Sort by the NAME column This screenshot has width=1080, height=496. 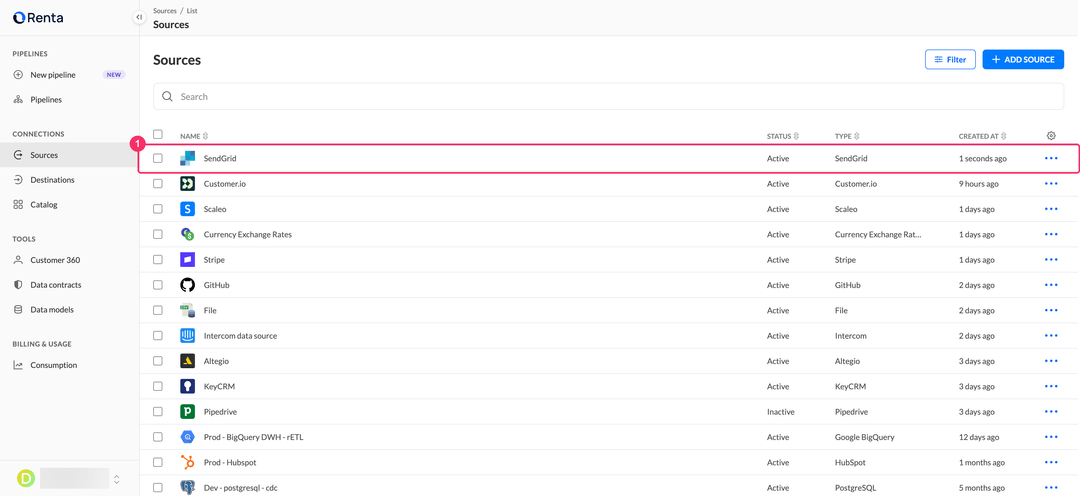point(194,136)
